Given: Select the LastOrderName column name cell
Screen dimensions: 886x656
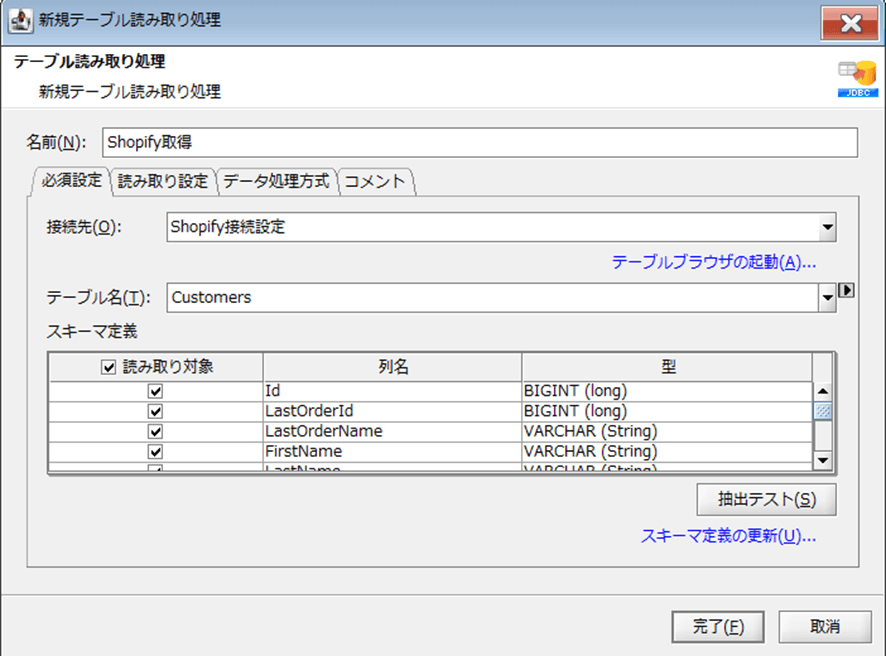Looking at the screenshot, I should pos(392,432).
